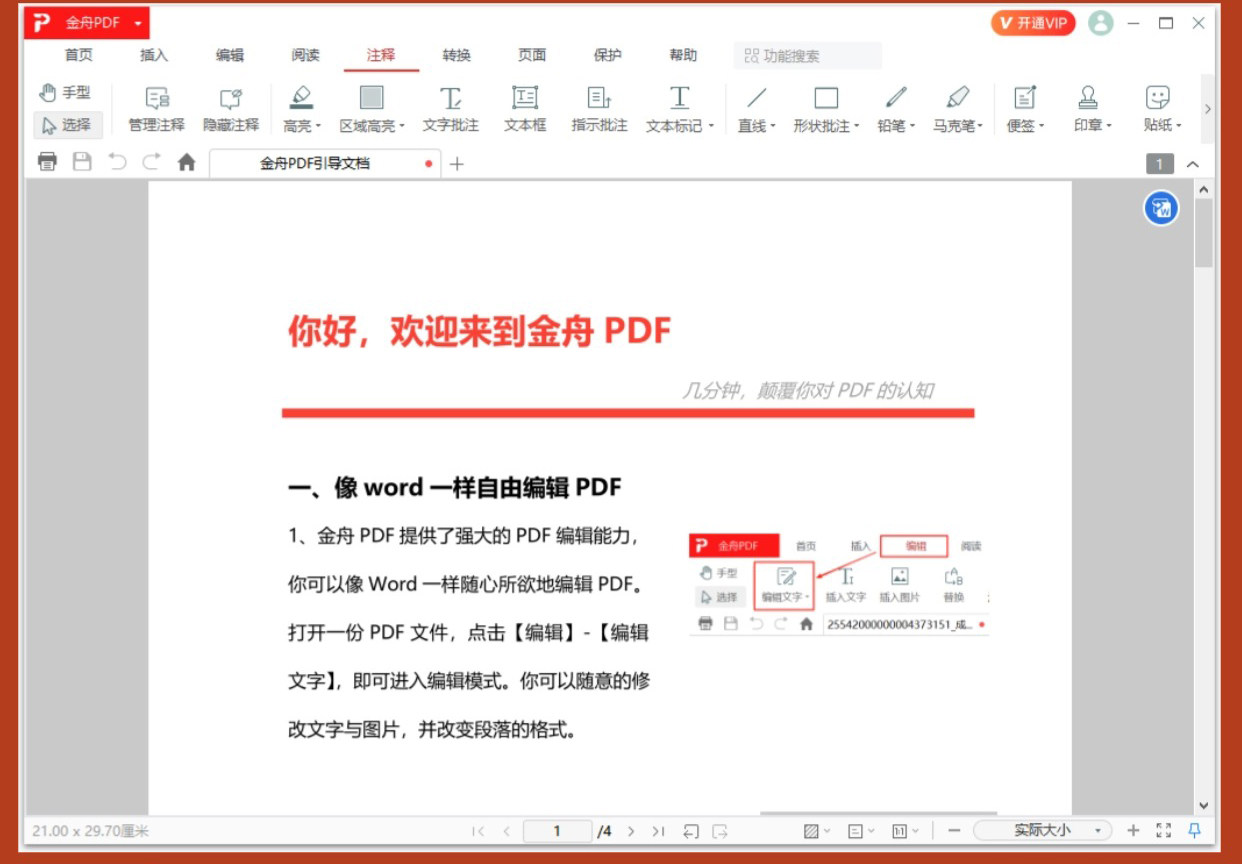Viewport: 1242px width, 864px height.
Task: Switch to the 首页 tab
Action: pos(79,55)
